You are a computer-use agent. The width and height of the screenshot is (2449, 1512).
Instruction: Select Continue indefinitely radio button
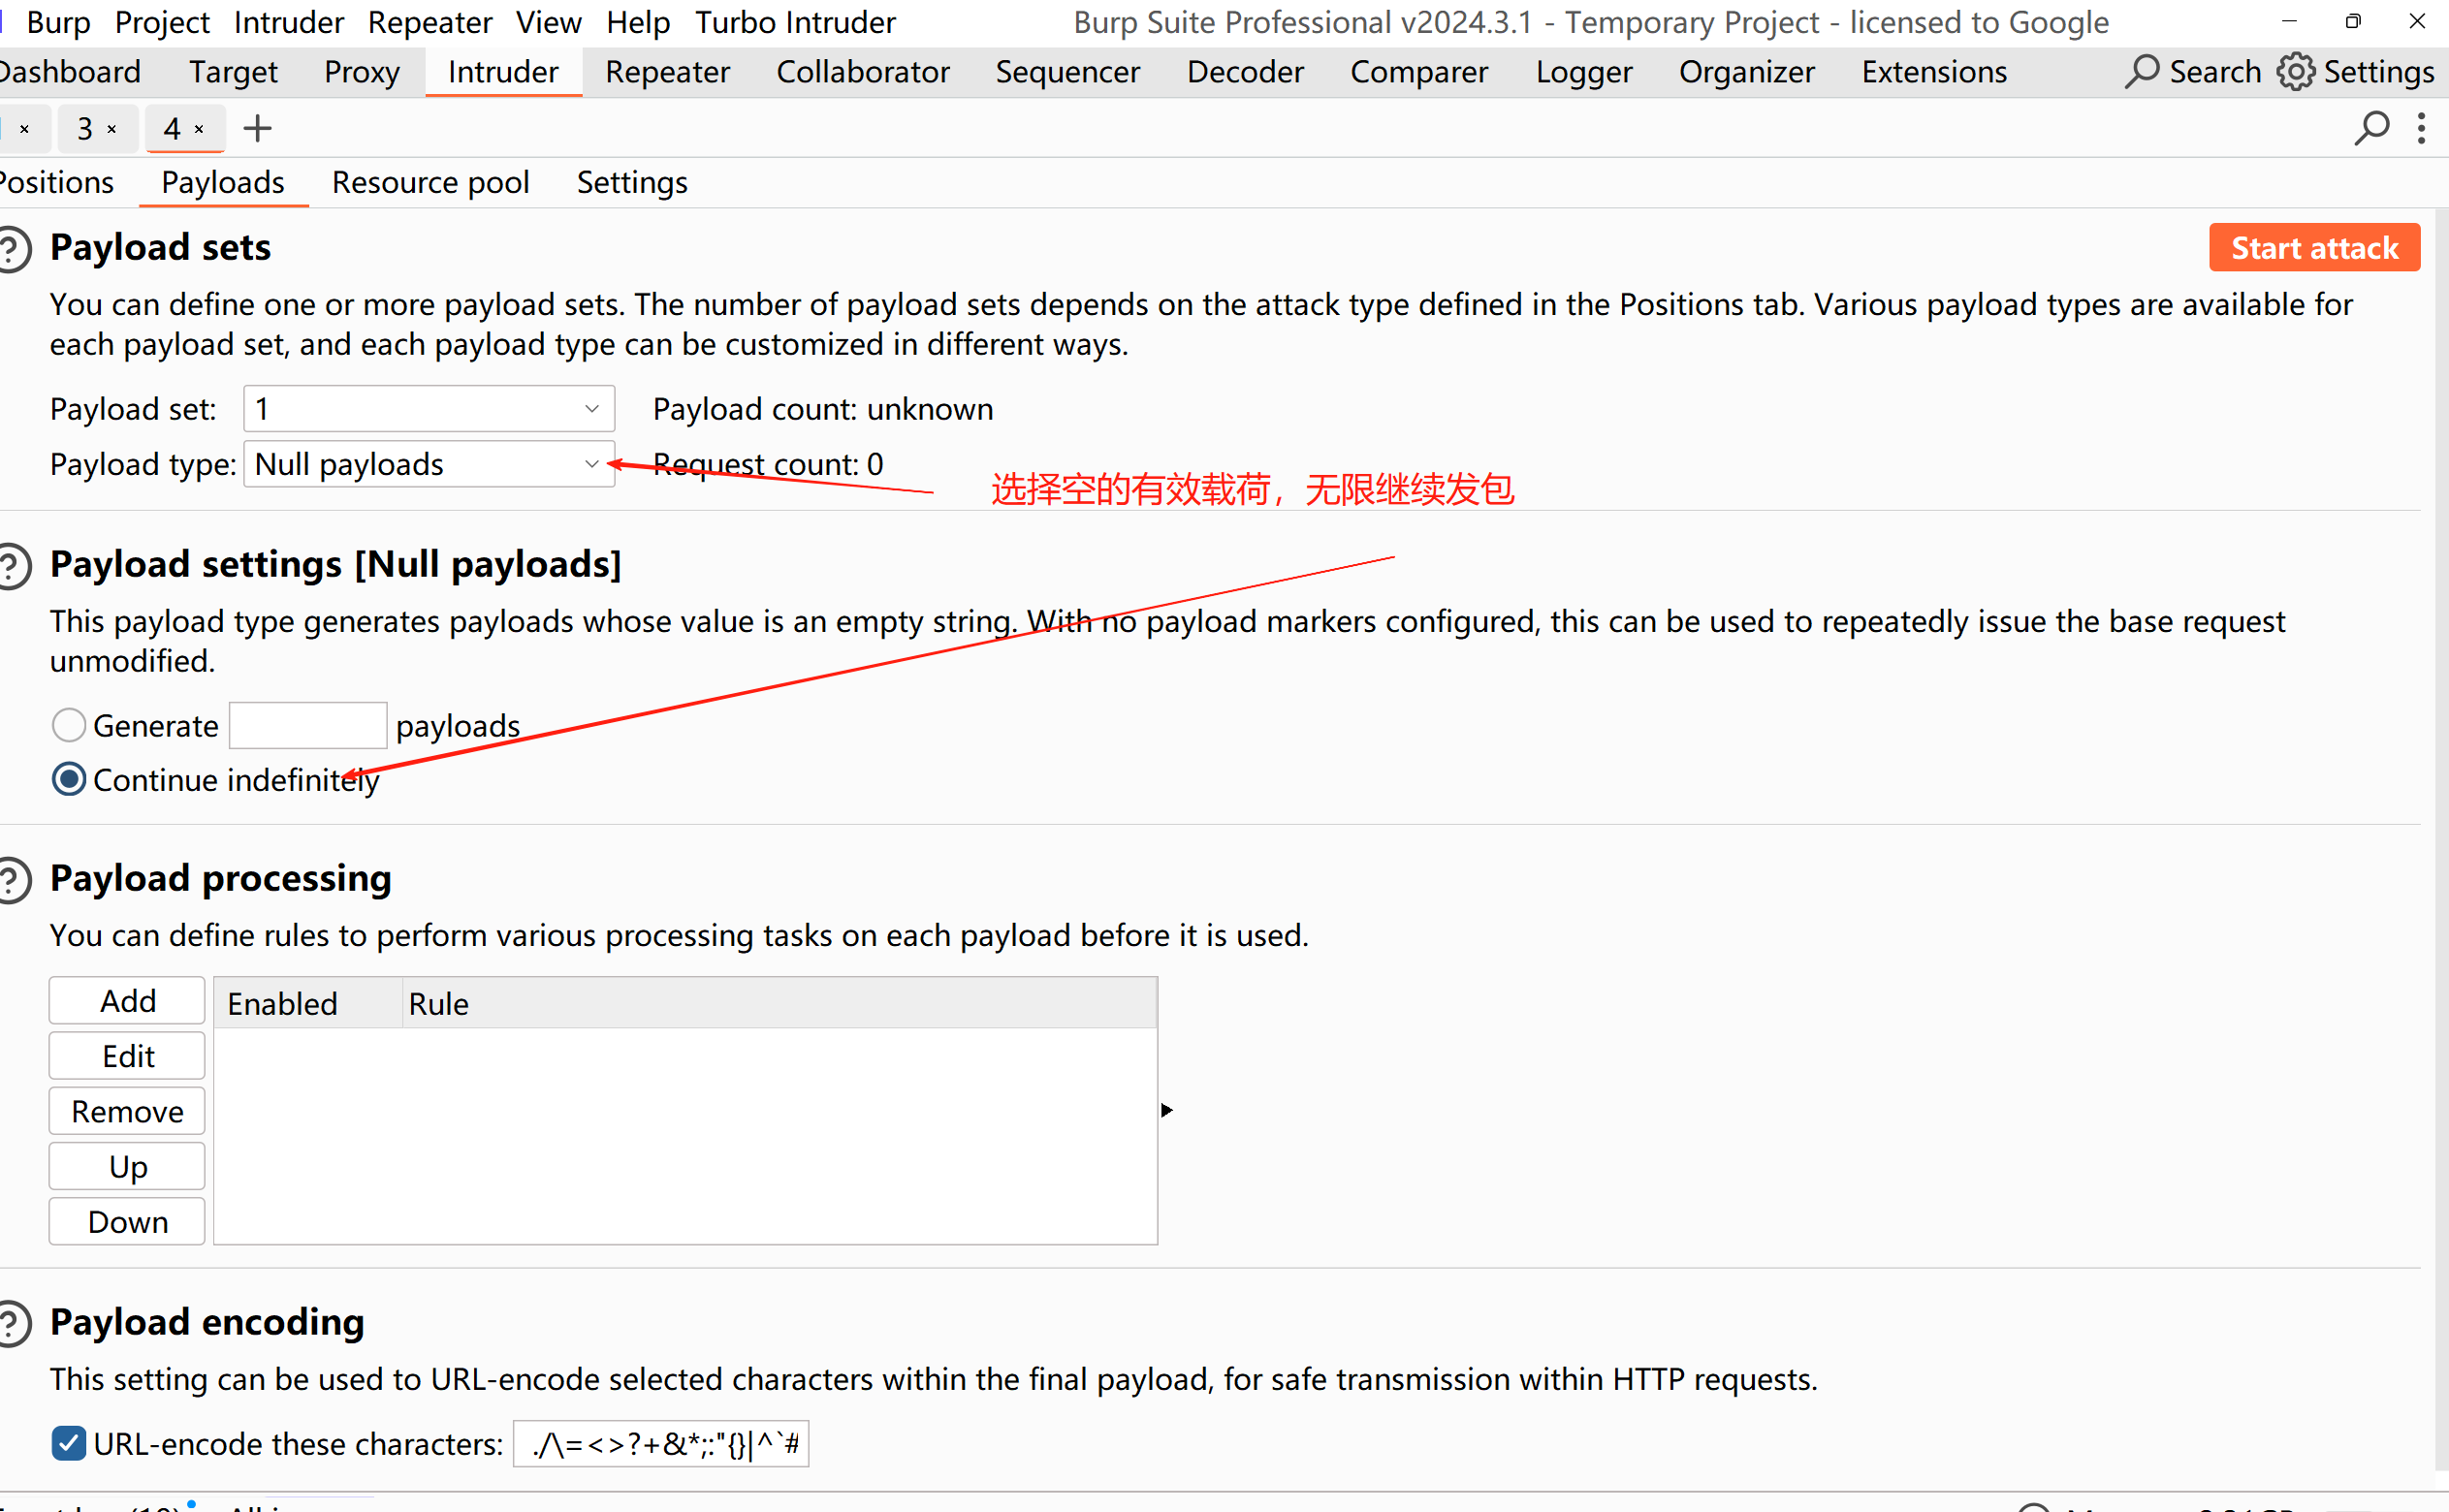pos(69,779)
